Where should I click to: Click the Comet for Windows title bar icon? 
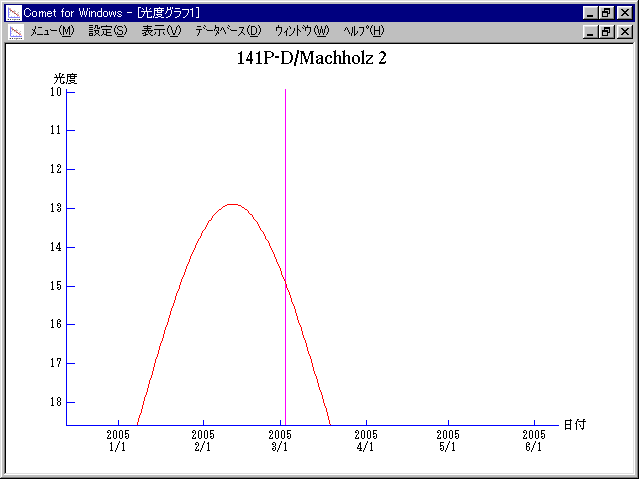click(x=13, y=12)
